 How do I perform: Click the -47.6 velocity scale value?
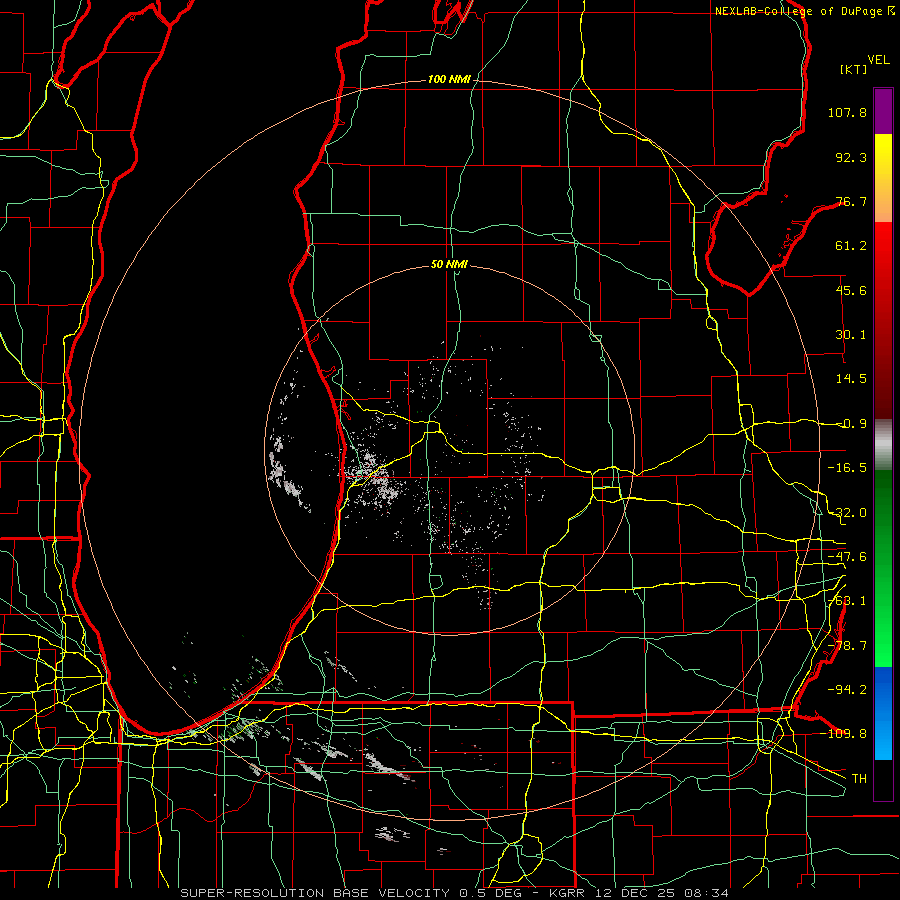tap(847, 557)
